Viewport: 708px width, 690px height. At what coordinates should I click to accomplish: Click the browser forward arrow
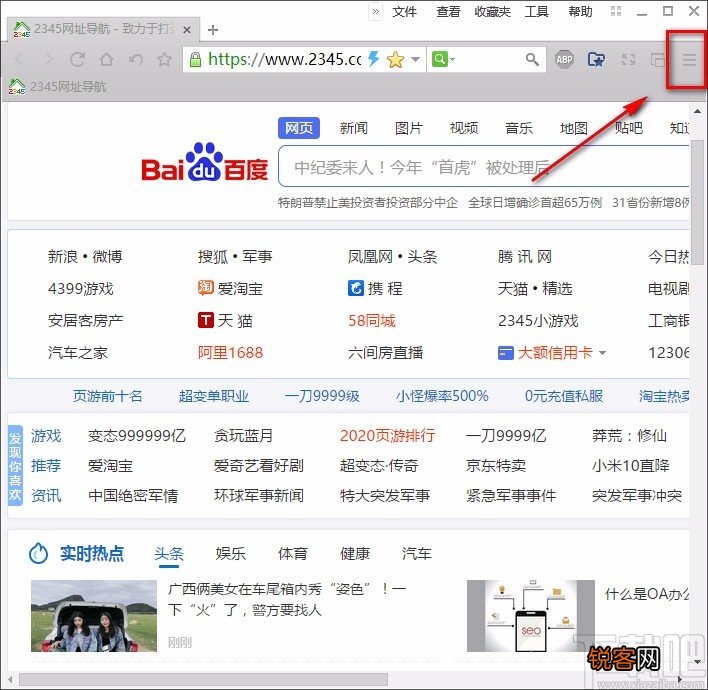point(48,59)
